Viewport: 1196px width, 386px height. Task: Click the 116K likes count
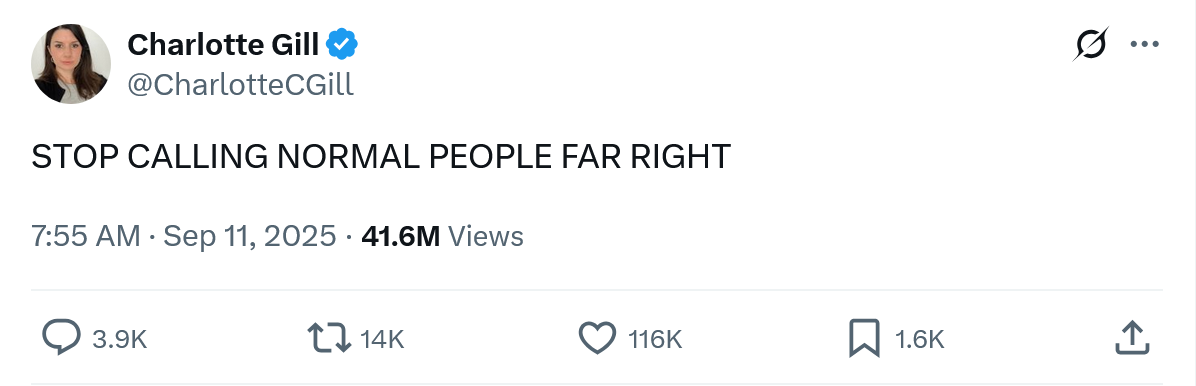tap(655, 339)
